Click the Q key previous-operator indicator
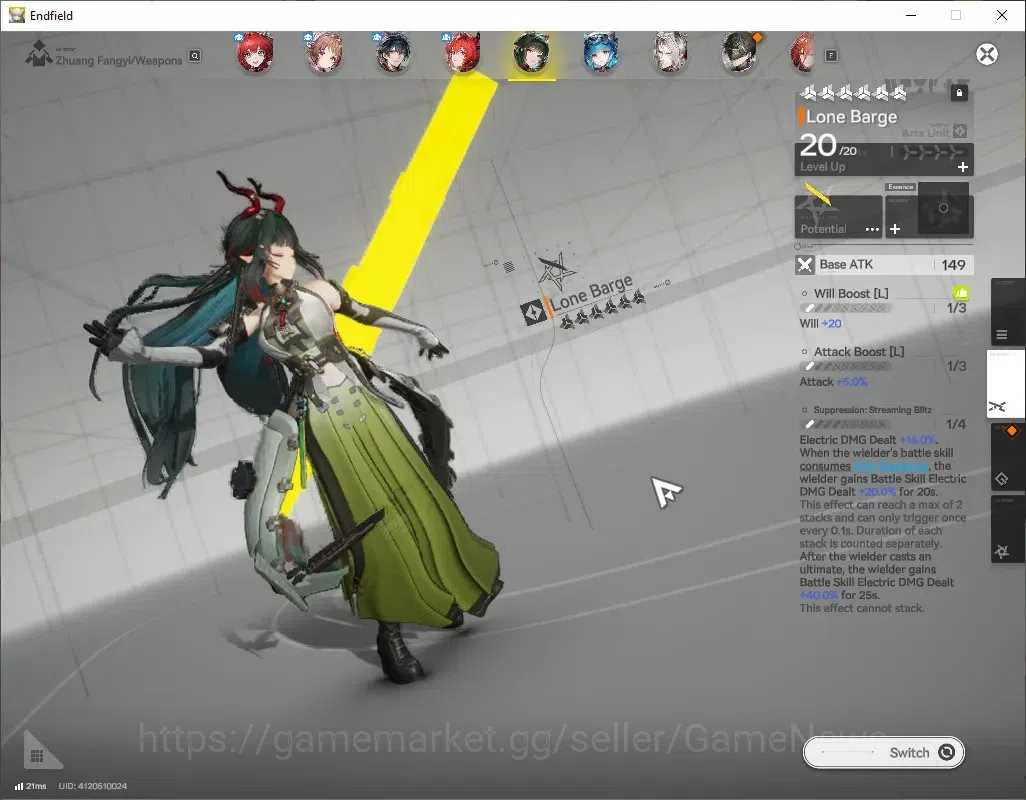Image resolution: width=1026 pixels, height=800 pixels. coord(195,56)
